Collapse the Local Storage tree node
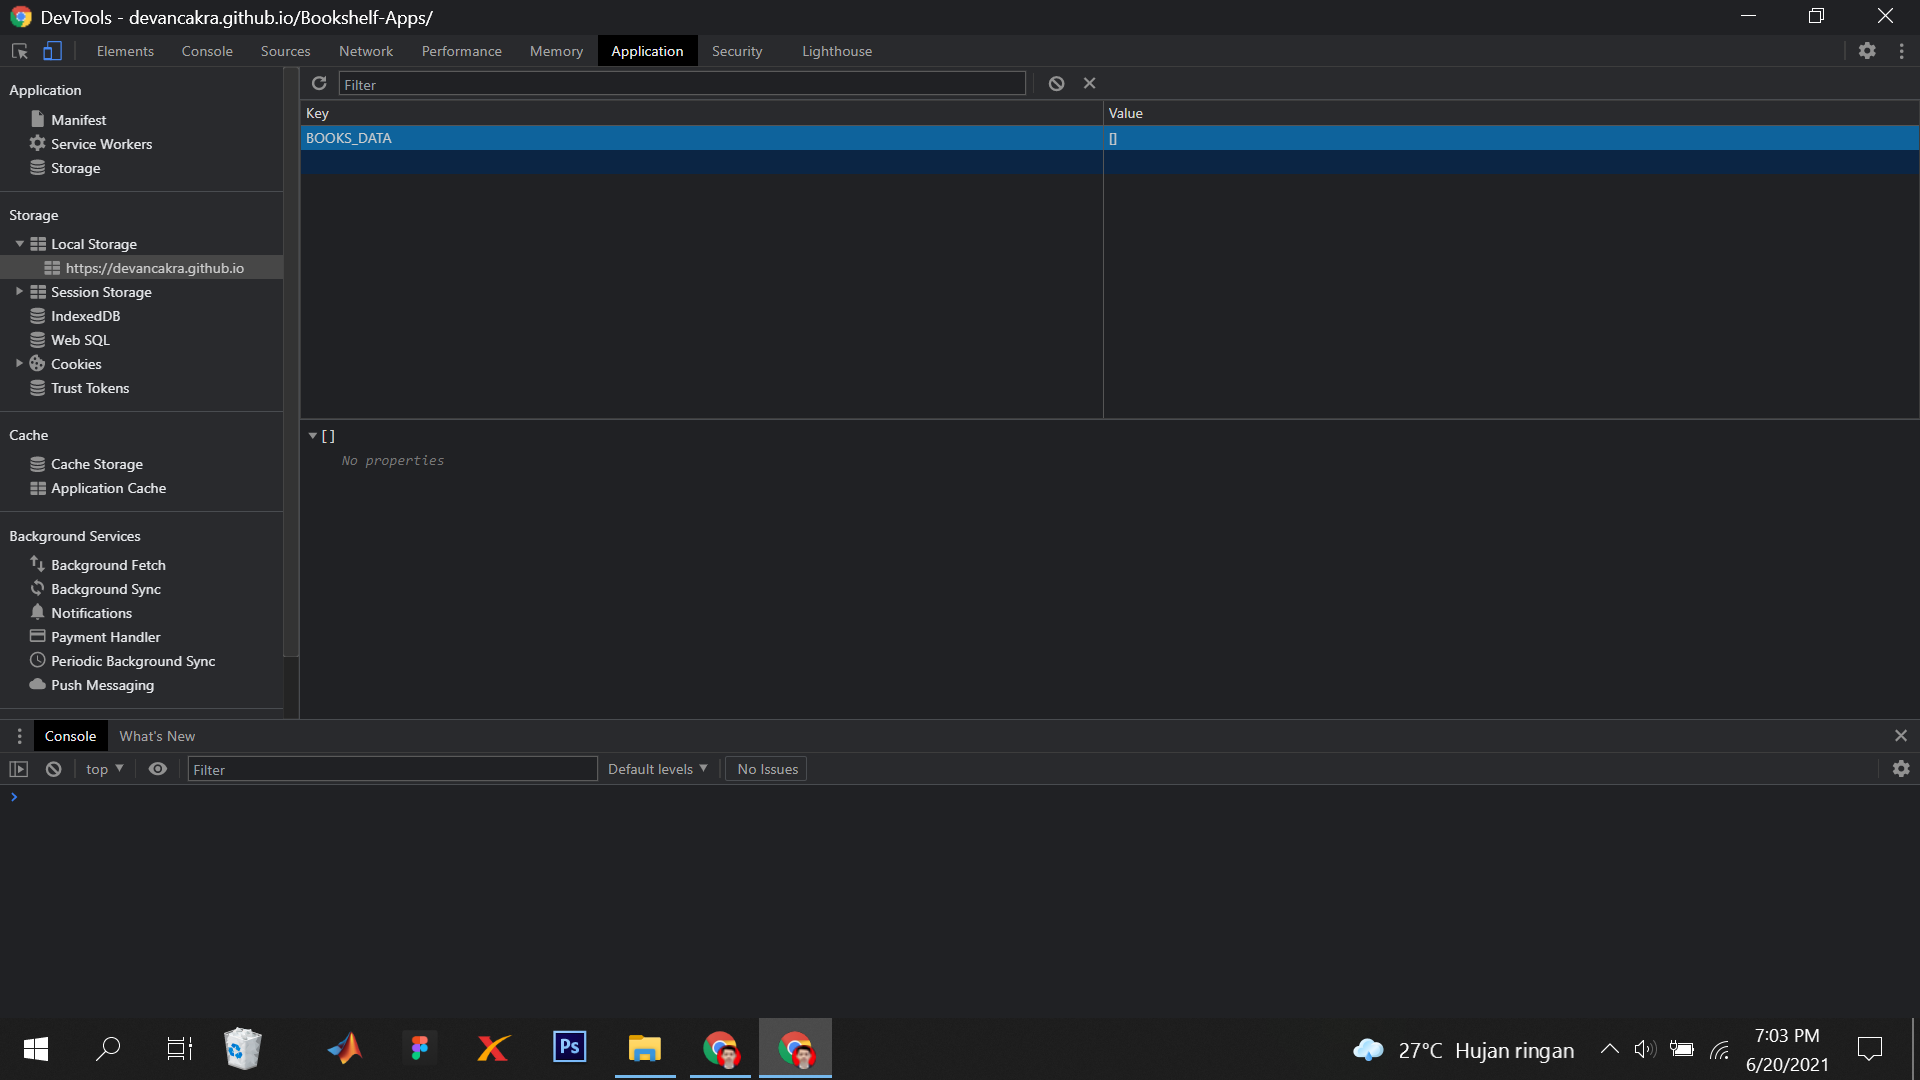 tap(19, 244)
